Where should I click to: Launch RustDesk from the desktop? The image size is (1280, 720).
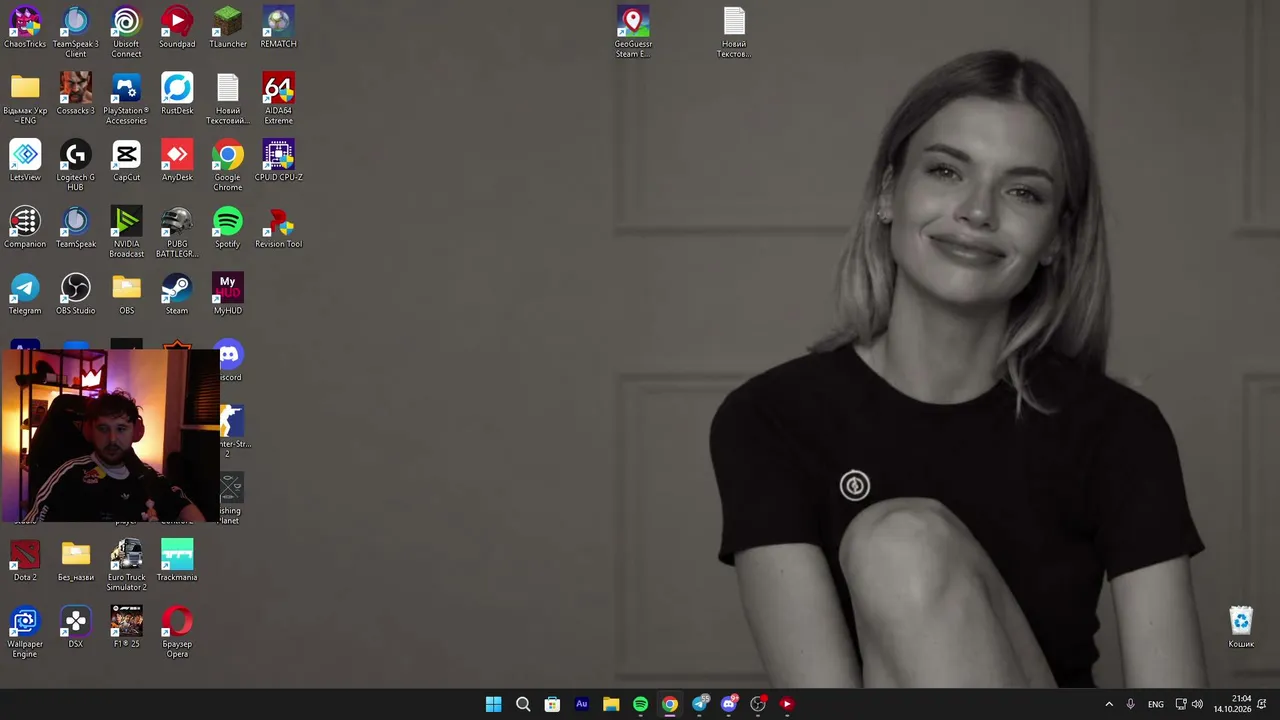(177, 94)
